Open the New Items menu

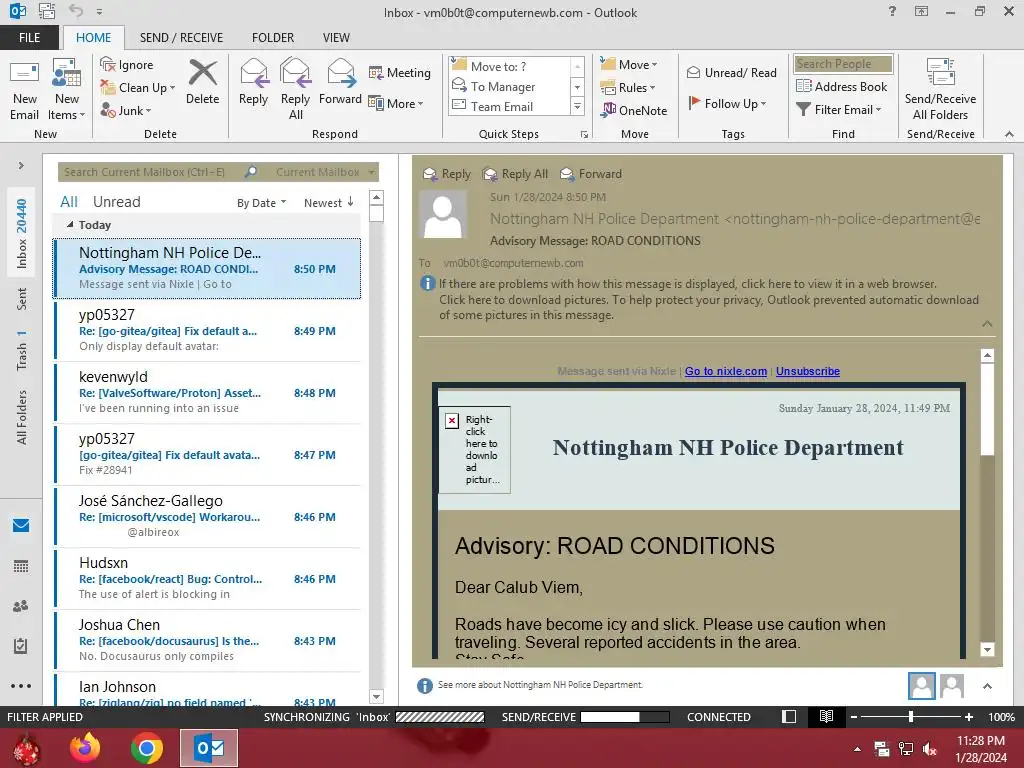66,90
